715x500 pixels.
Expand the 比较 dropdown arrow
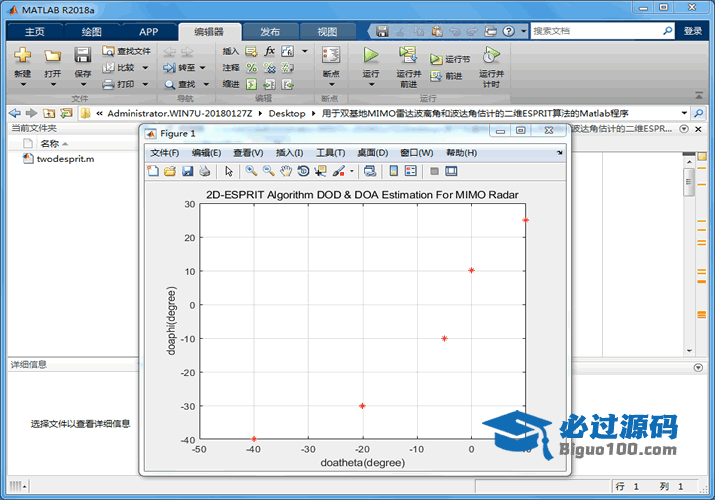(145, 68)
